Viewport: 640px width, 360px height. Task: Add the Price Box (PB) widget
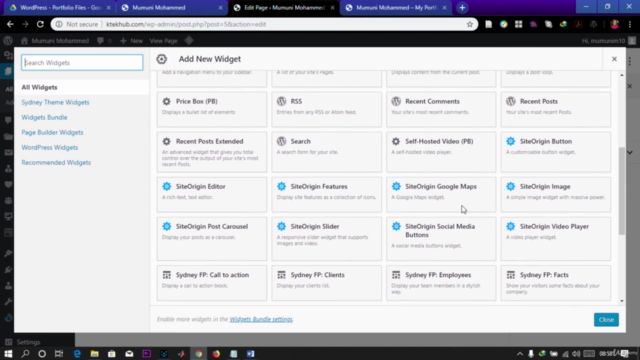pyautogui.click(x=212, y=109)
